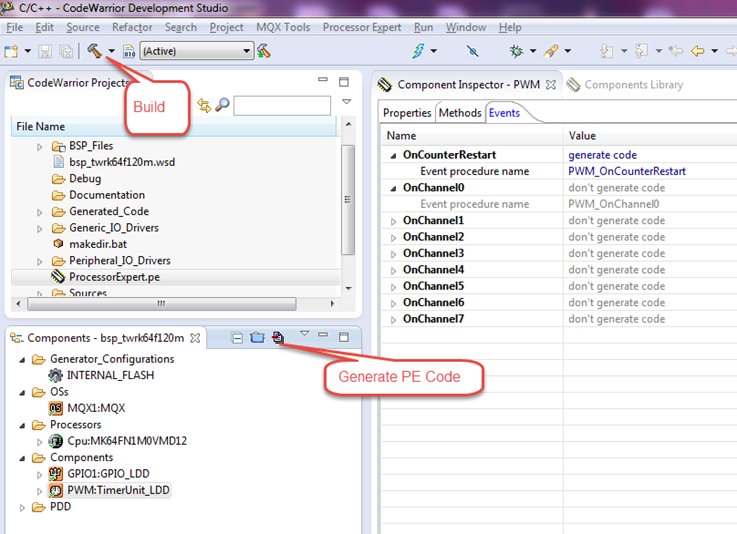Expand the Generated_Code folder

(x=40, y=212)
